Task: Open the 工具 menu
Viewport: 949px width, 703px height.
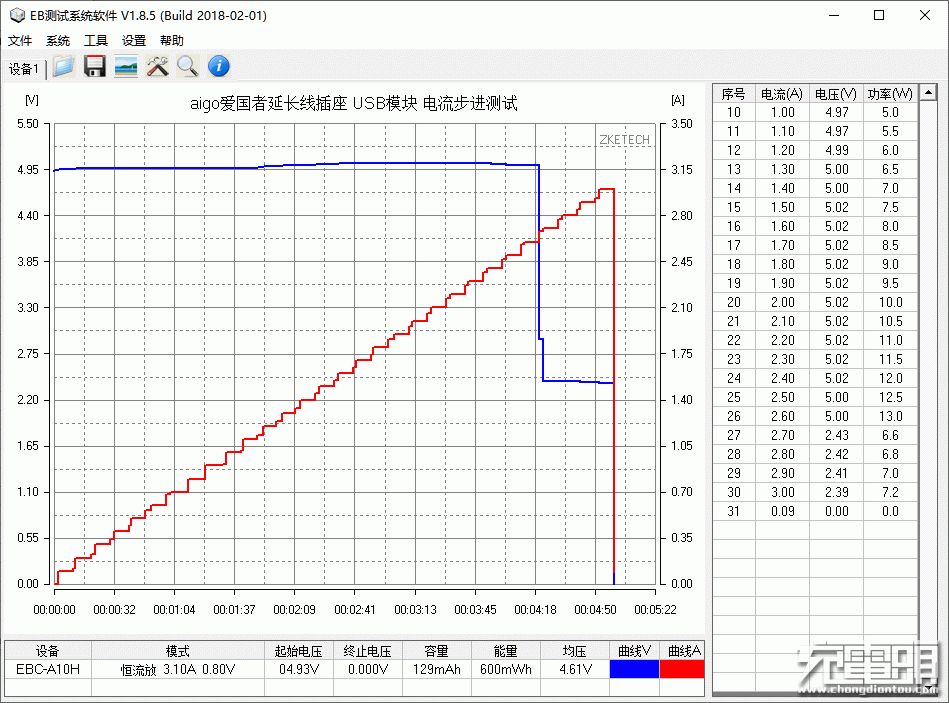Action: 96,41
